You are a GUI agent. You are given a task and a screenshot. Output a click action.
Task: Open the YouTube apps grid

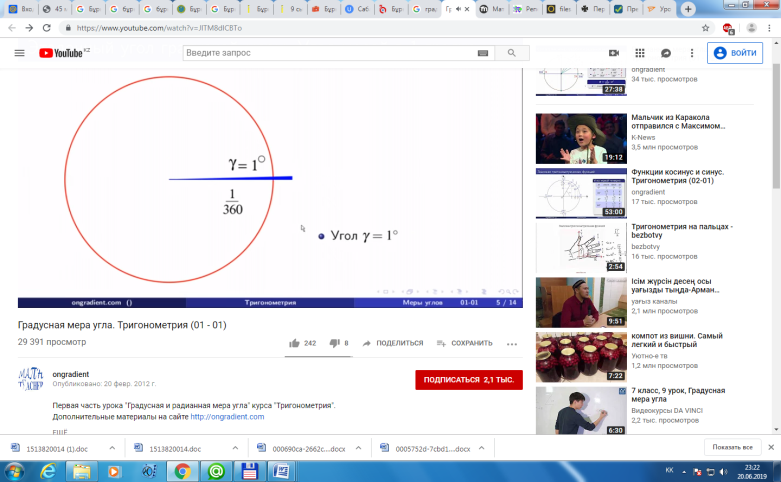pos(640,53)
